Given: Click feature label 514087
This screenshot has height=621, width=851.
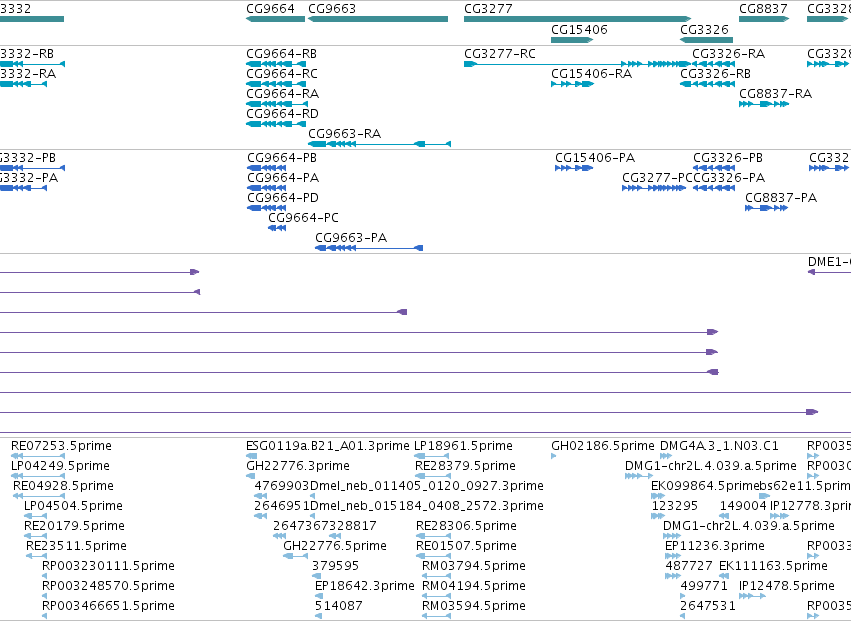Looking at the screenshot, I should [x=339, y=606].
